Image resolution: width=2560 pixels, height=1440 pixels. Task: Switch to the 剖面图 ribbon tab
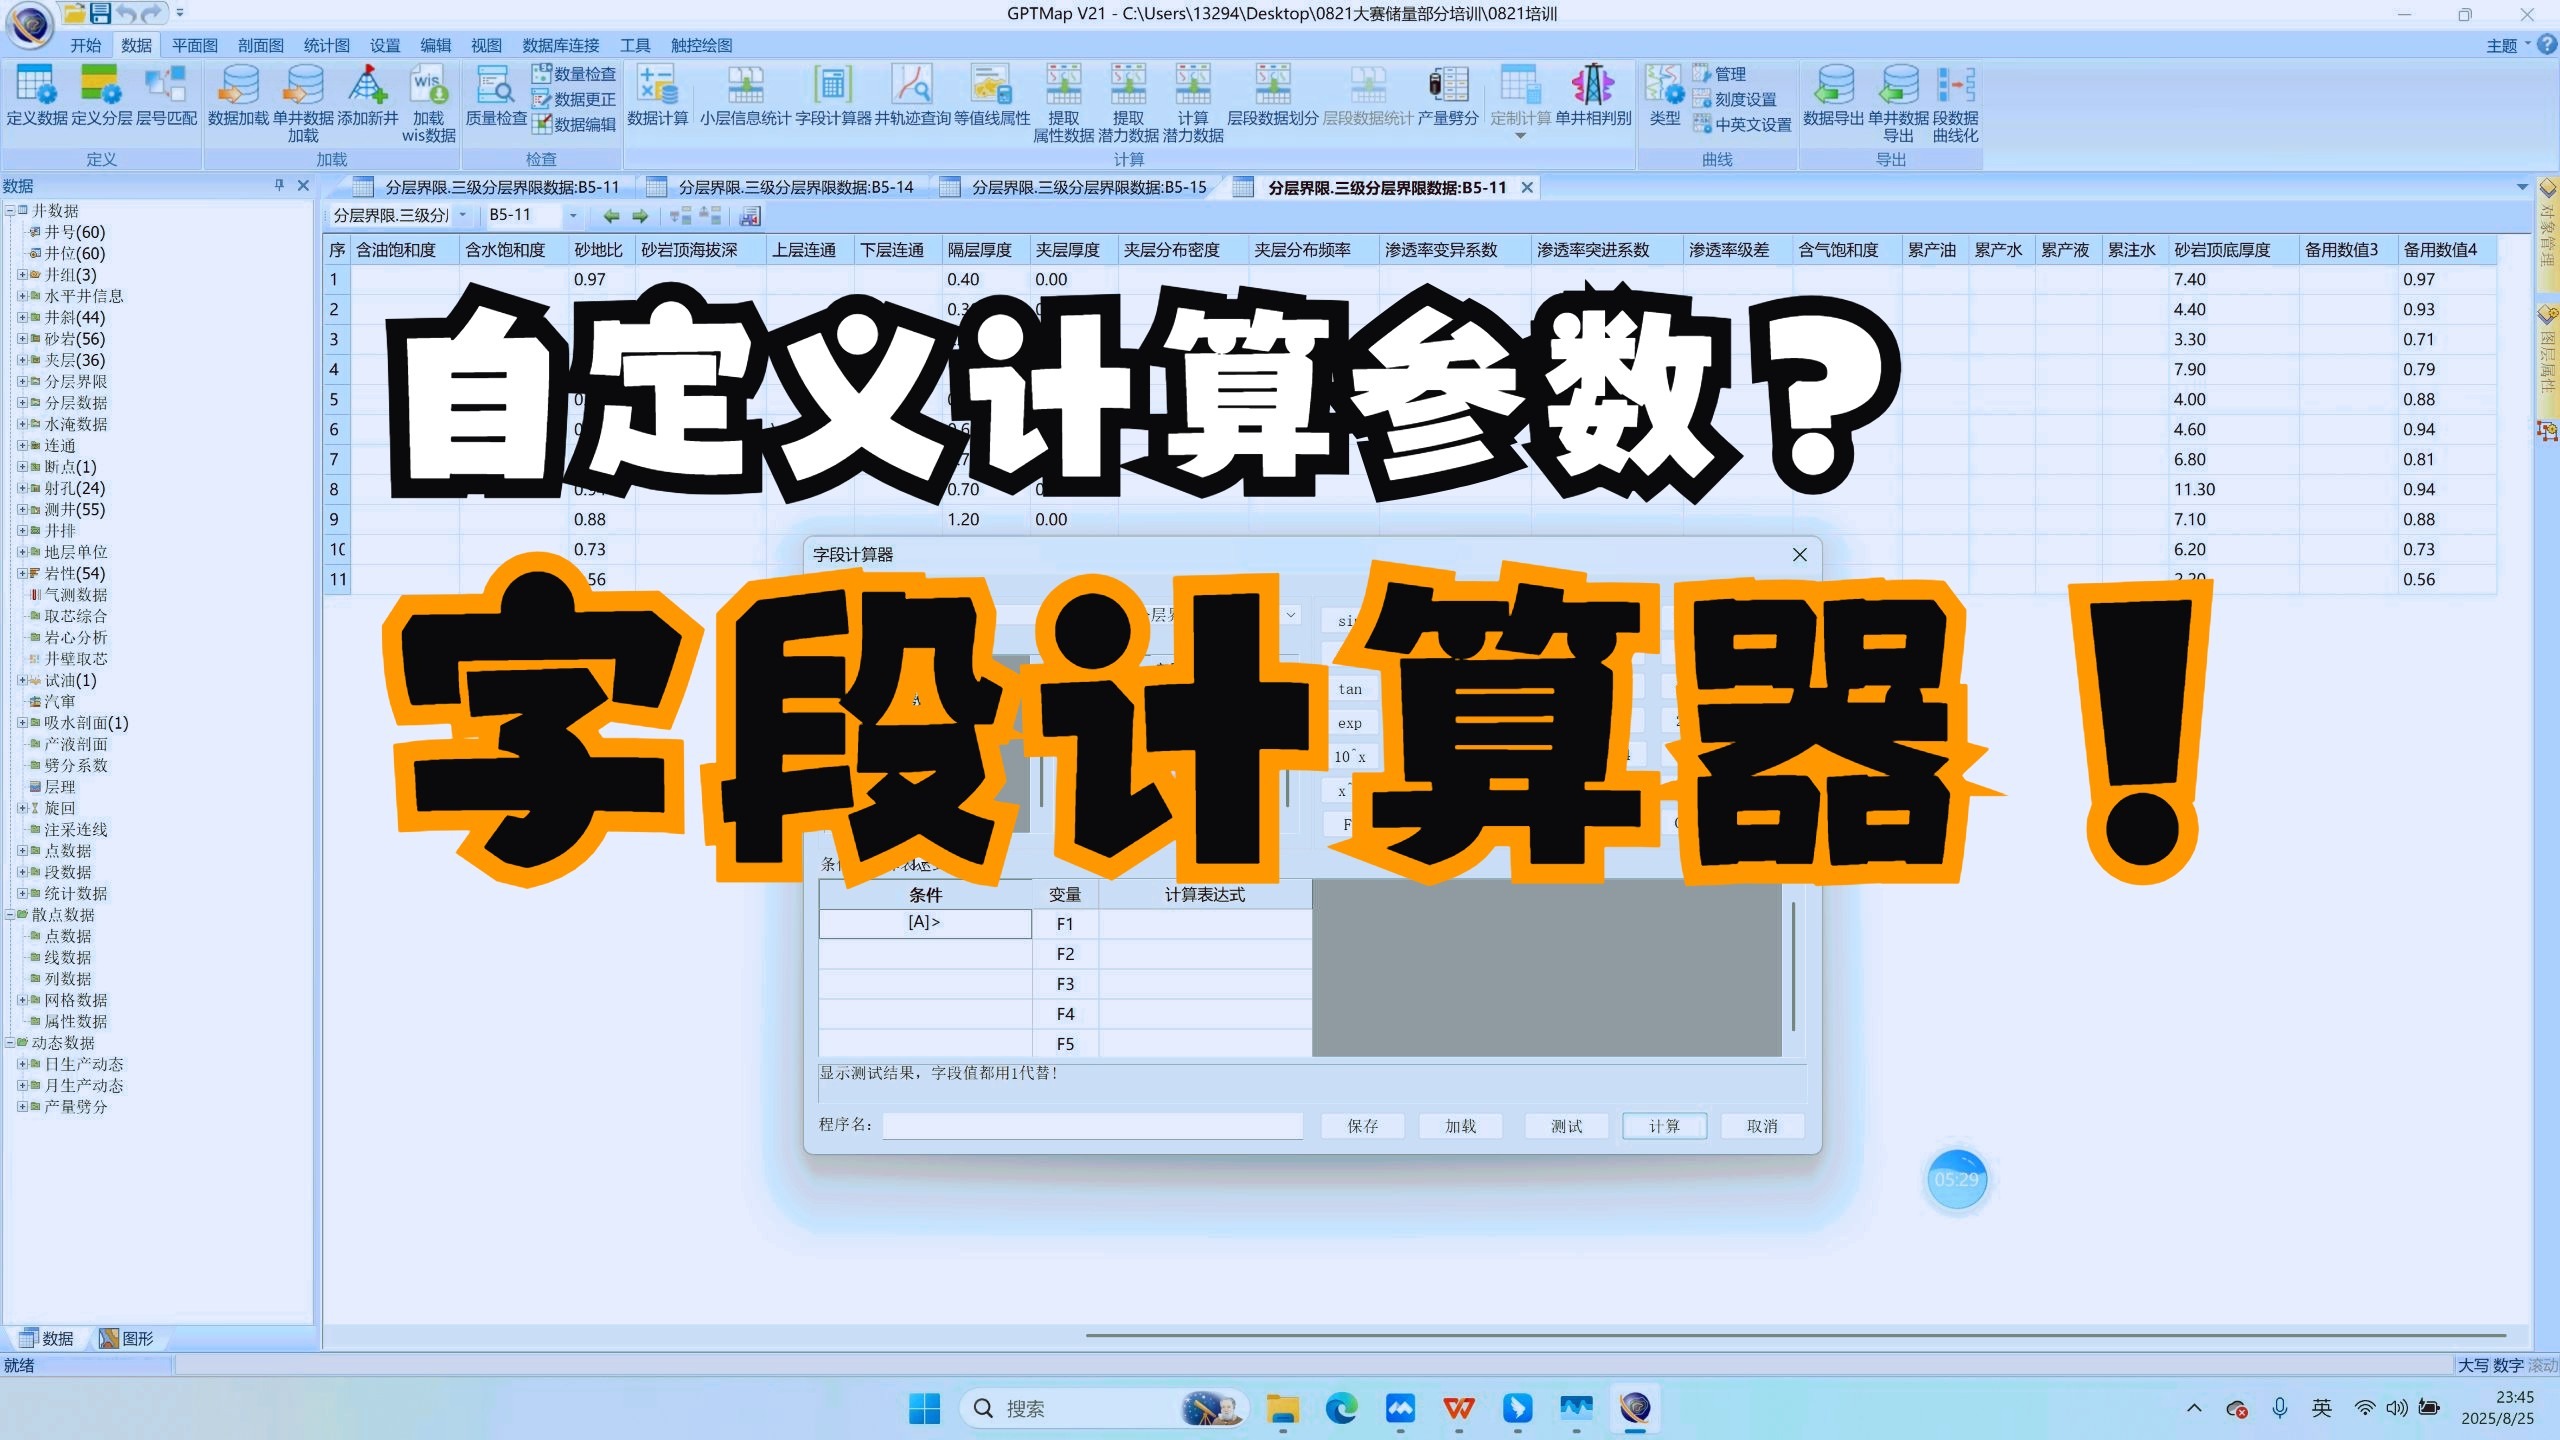(260, 45)
